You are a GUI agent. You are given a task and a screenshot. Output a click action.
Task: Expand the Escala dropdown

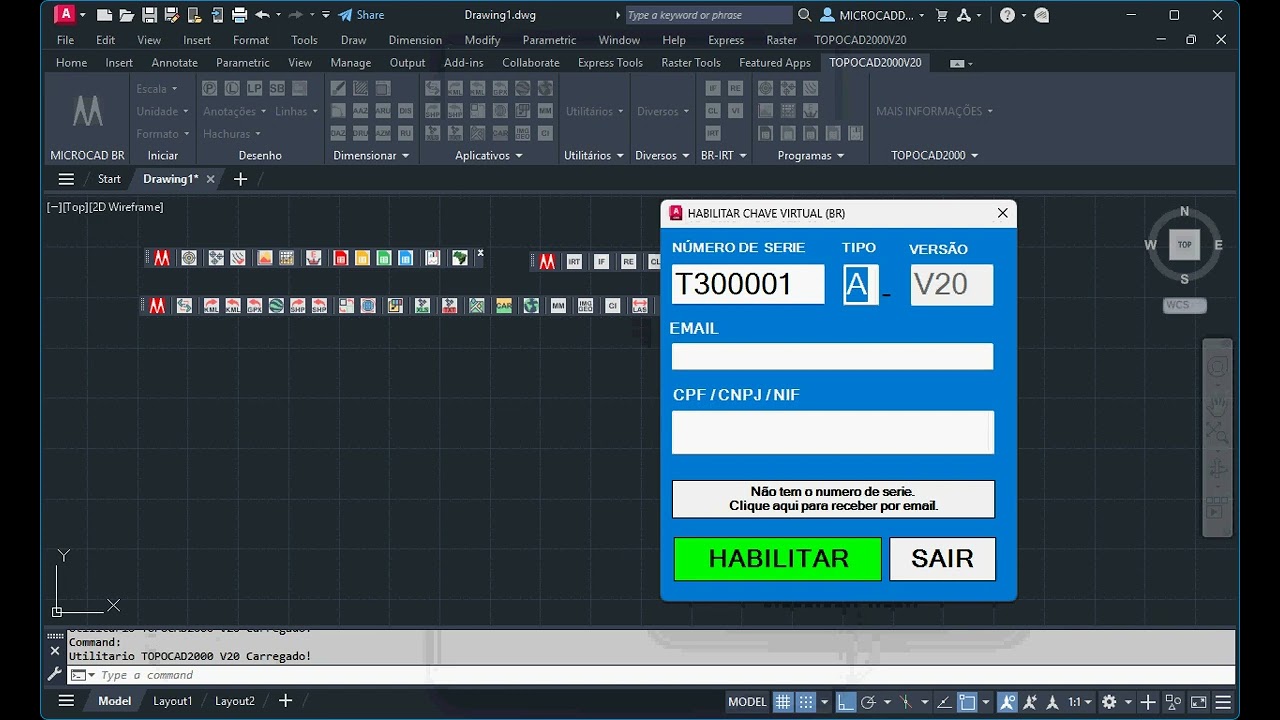click(157, 89)
